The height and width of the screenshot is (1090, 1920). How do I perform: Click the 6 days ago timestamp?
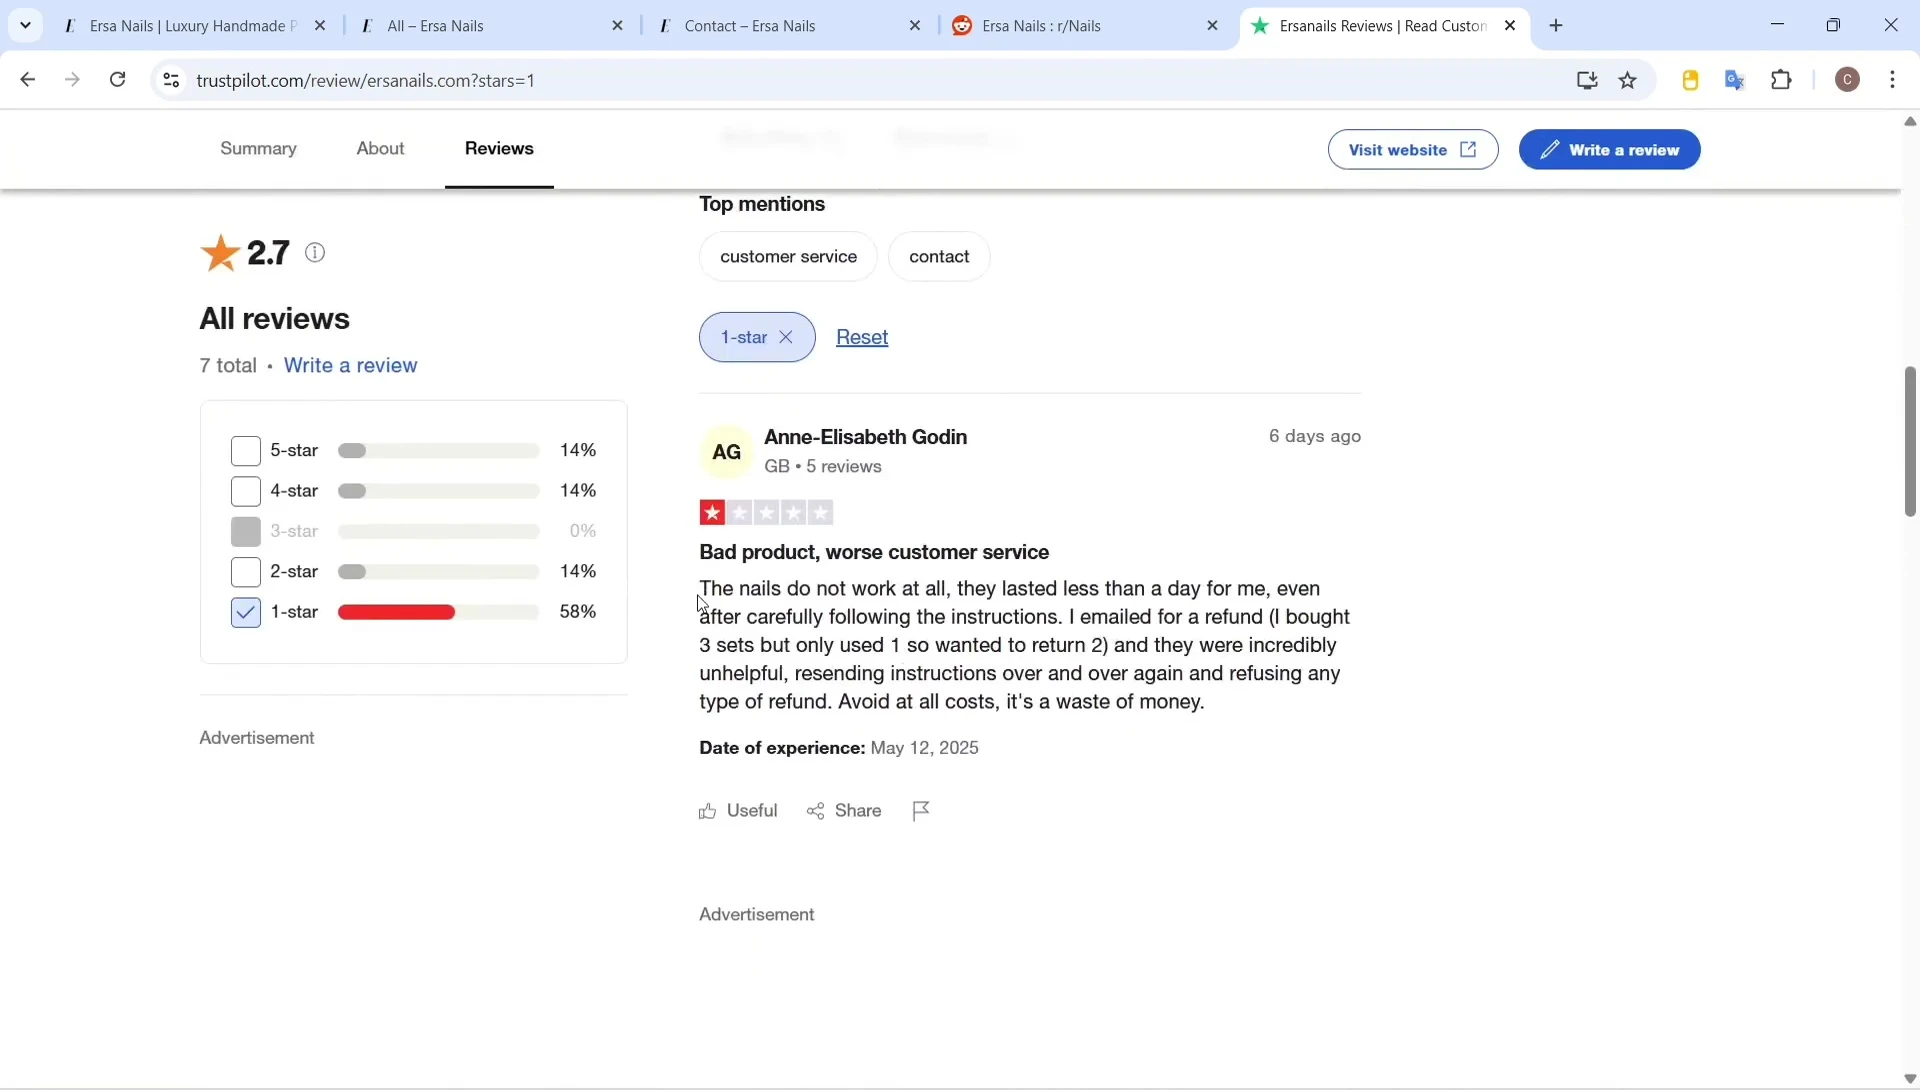coord(1314,436)
